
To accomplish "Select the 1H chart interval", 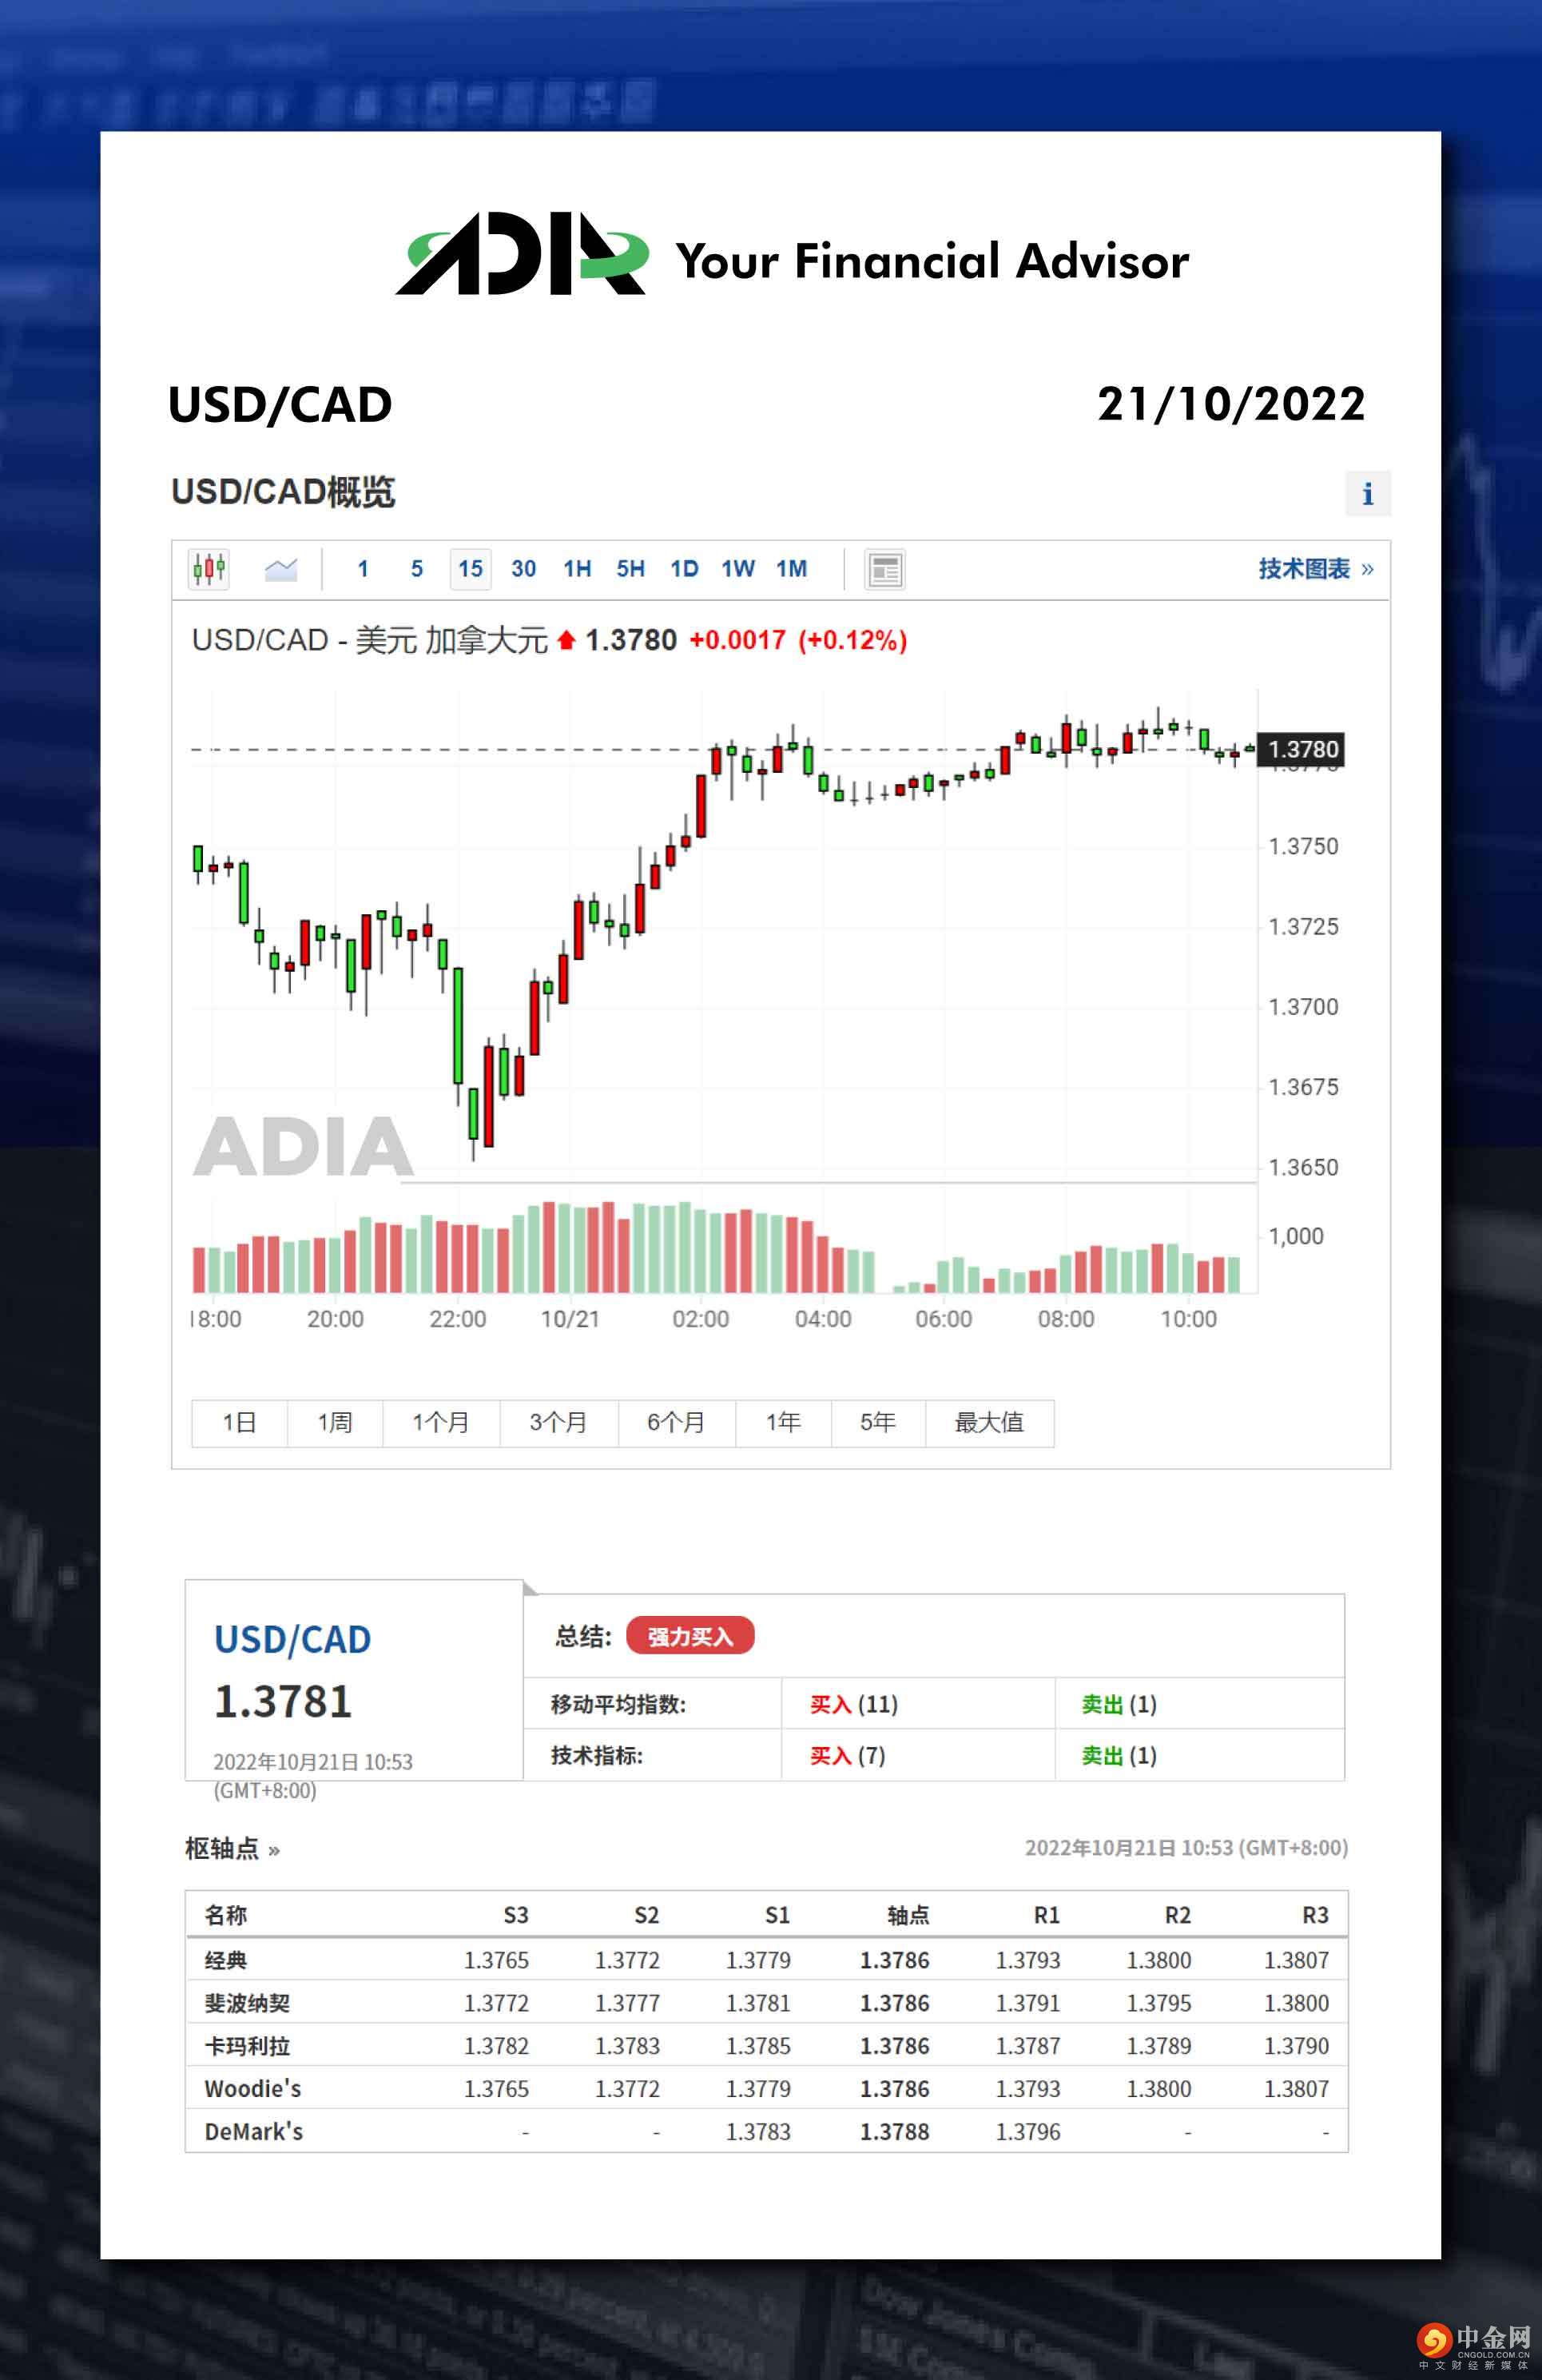I will pyautogui.click(x=576, y=569).
